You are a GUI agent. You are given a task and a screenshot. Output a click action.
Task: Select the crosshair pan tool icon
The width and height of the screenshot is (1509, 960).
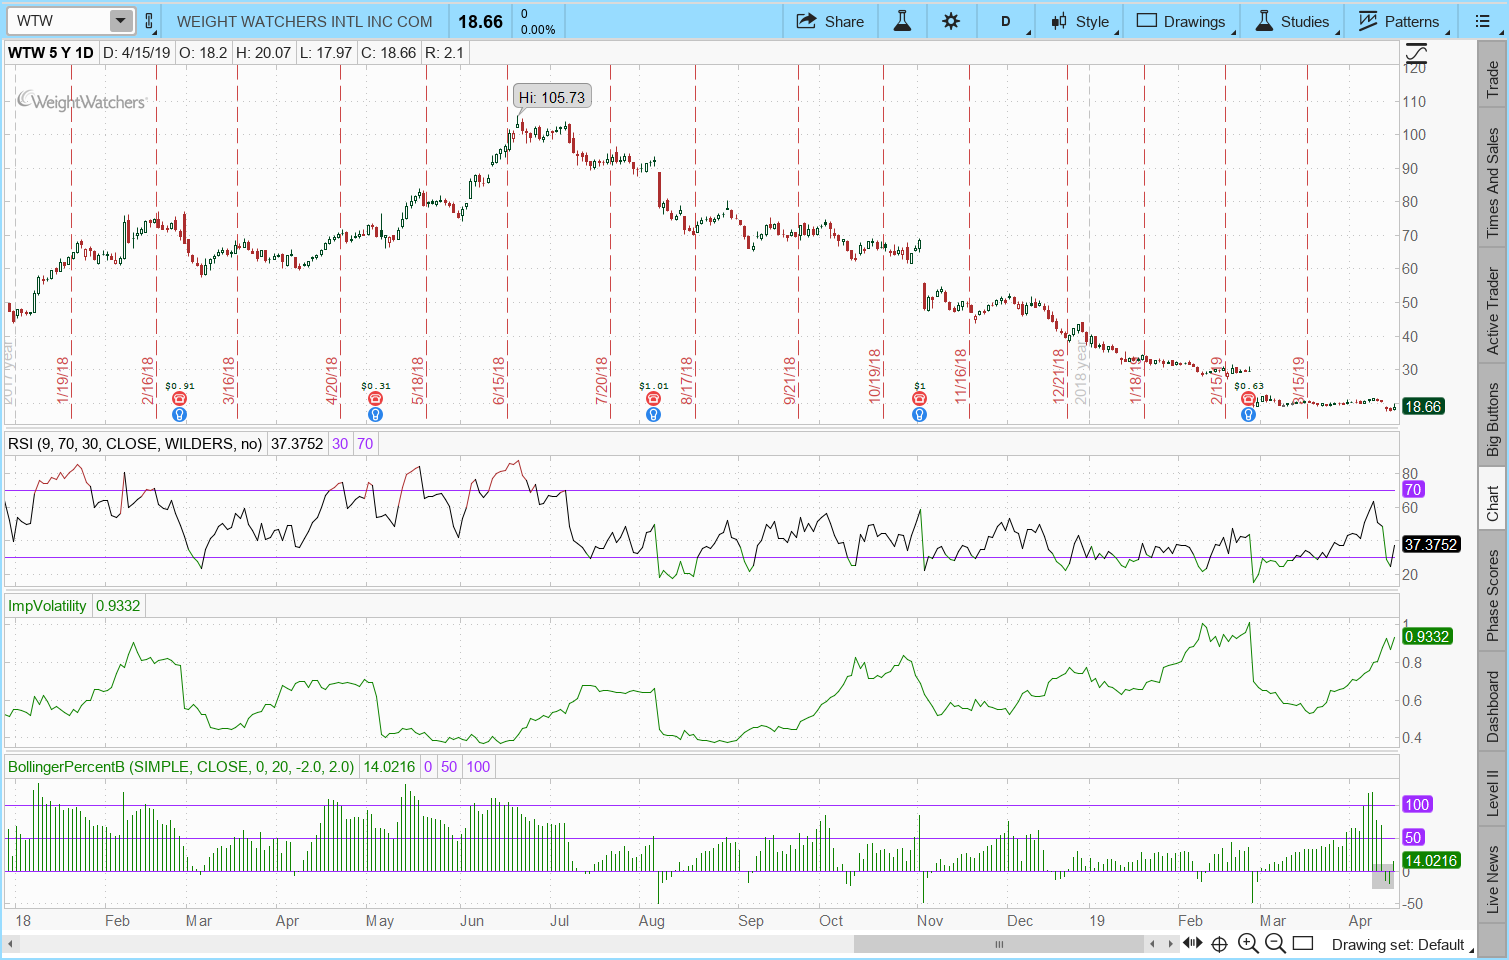pyautogui.click(x=1219, y=943)
